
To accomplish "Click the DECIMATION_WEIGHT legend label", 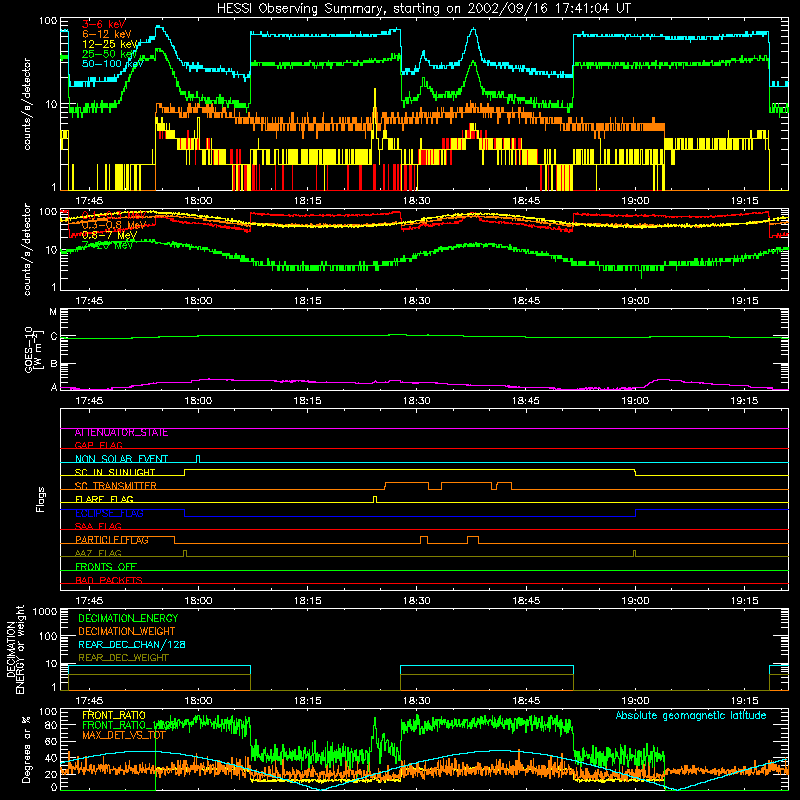I will tap(127, 631).
